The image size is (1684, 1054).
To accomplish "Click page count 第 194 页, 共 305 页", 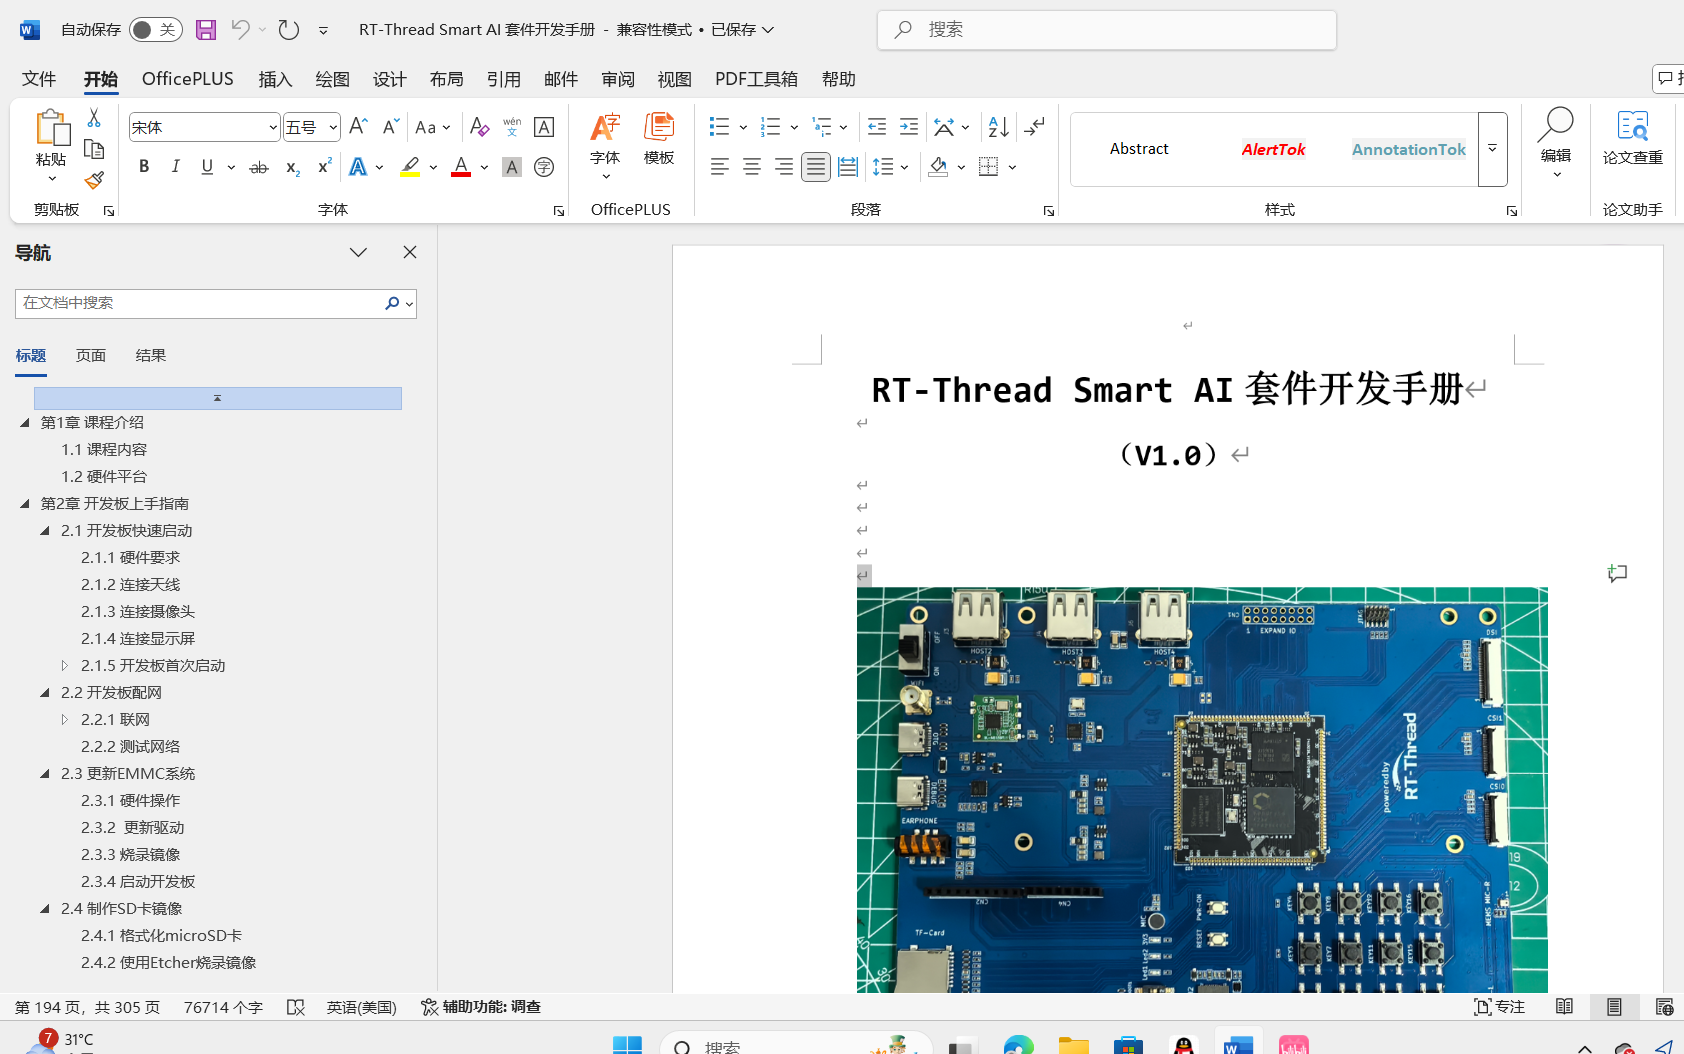I will pyautogui.click(x=87, y=1007).
